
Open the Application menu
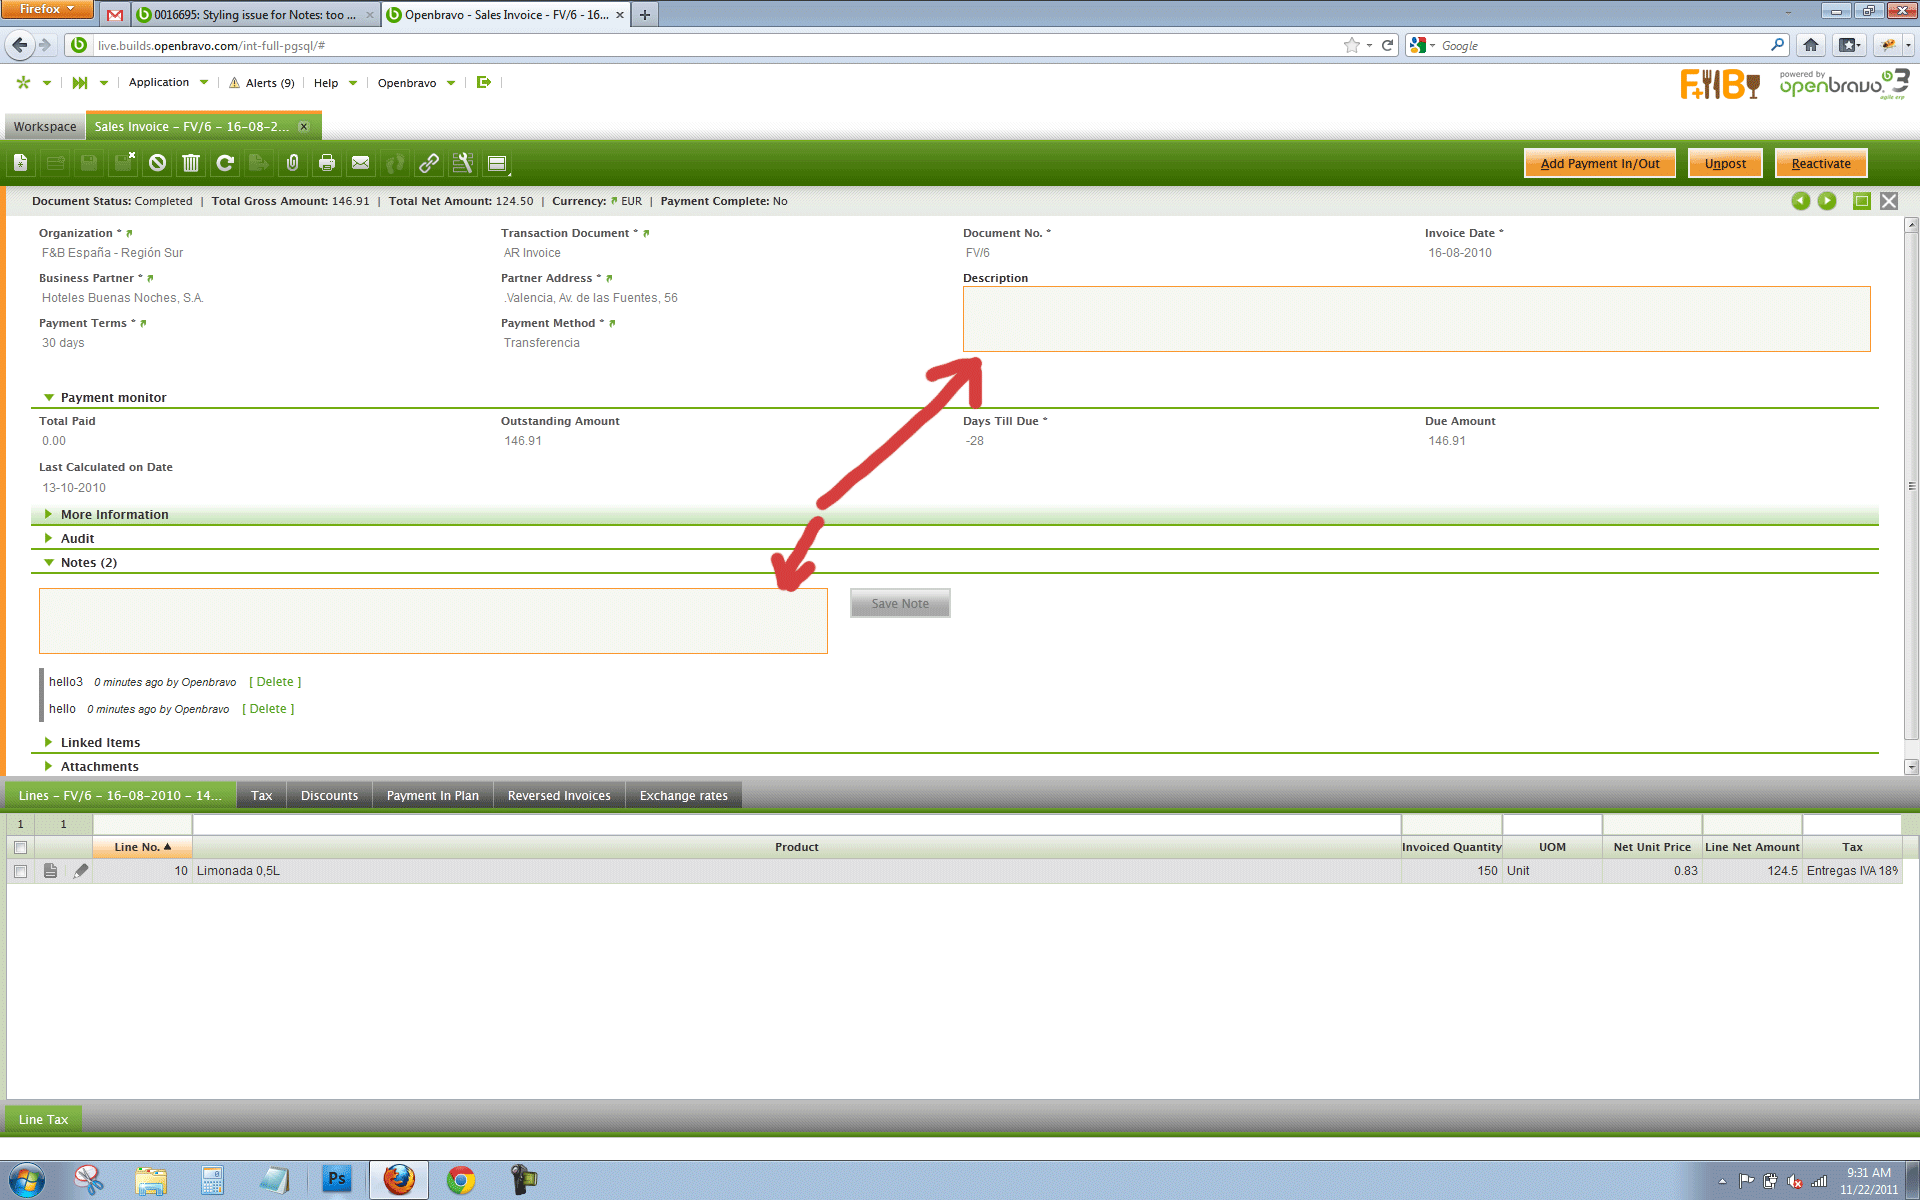pos(159,83)
